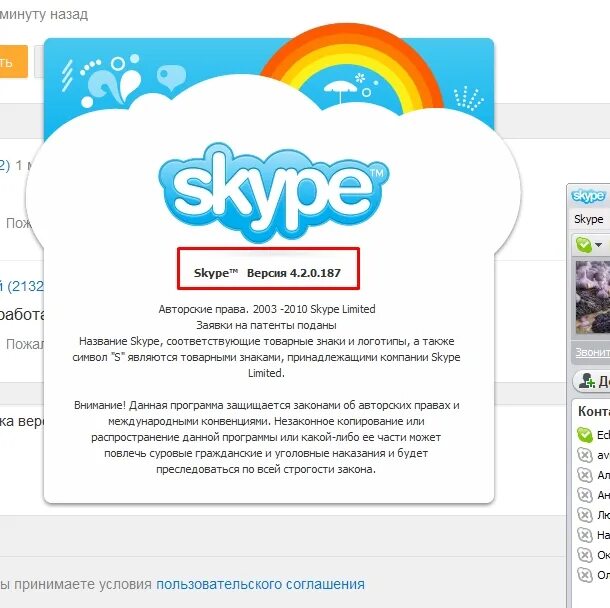Click the green online status icon in Skype toolbar
The width and height of the screenshot is (610, 608).
coord(584,245)
